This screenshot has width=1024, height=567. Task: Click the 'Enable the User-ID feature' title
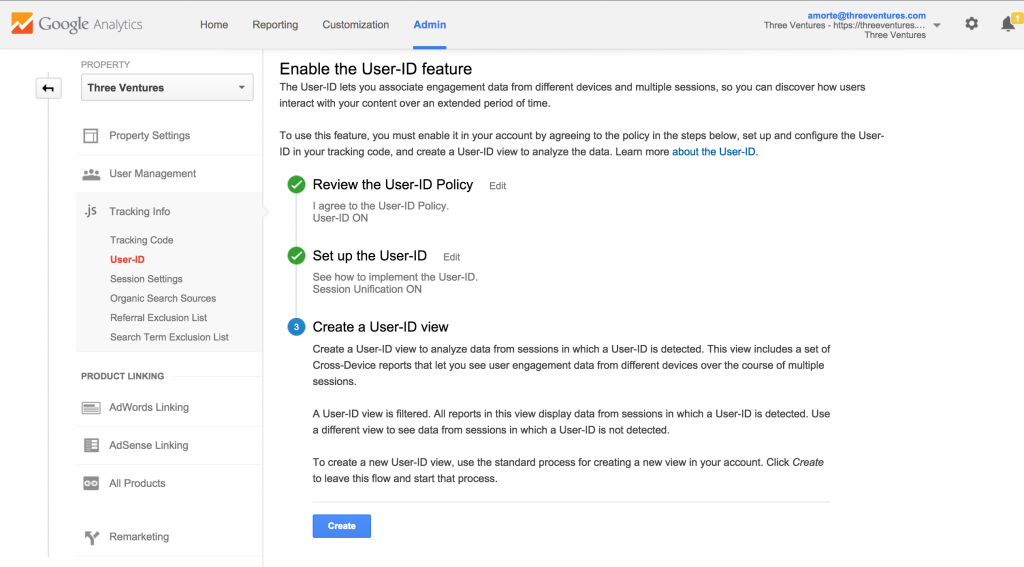pos(376,69)
